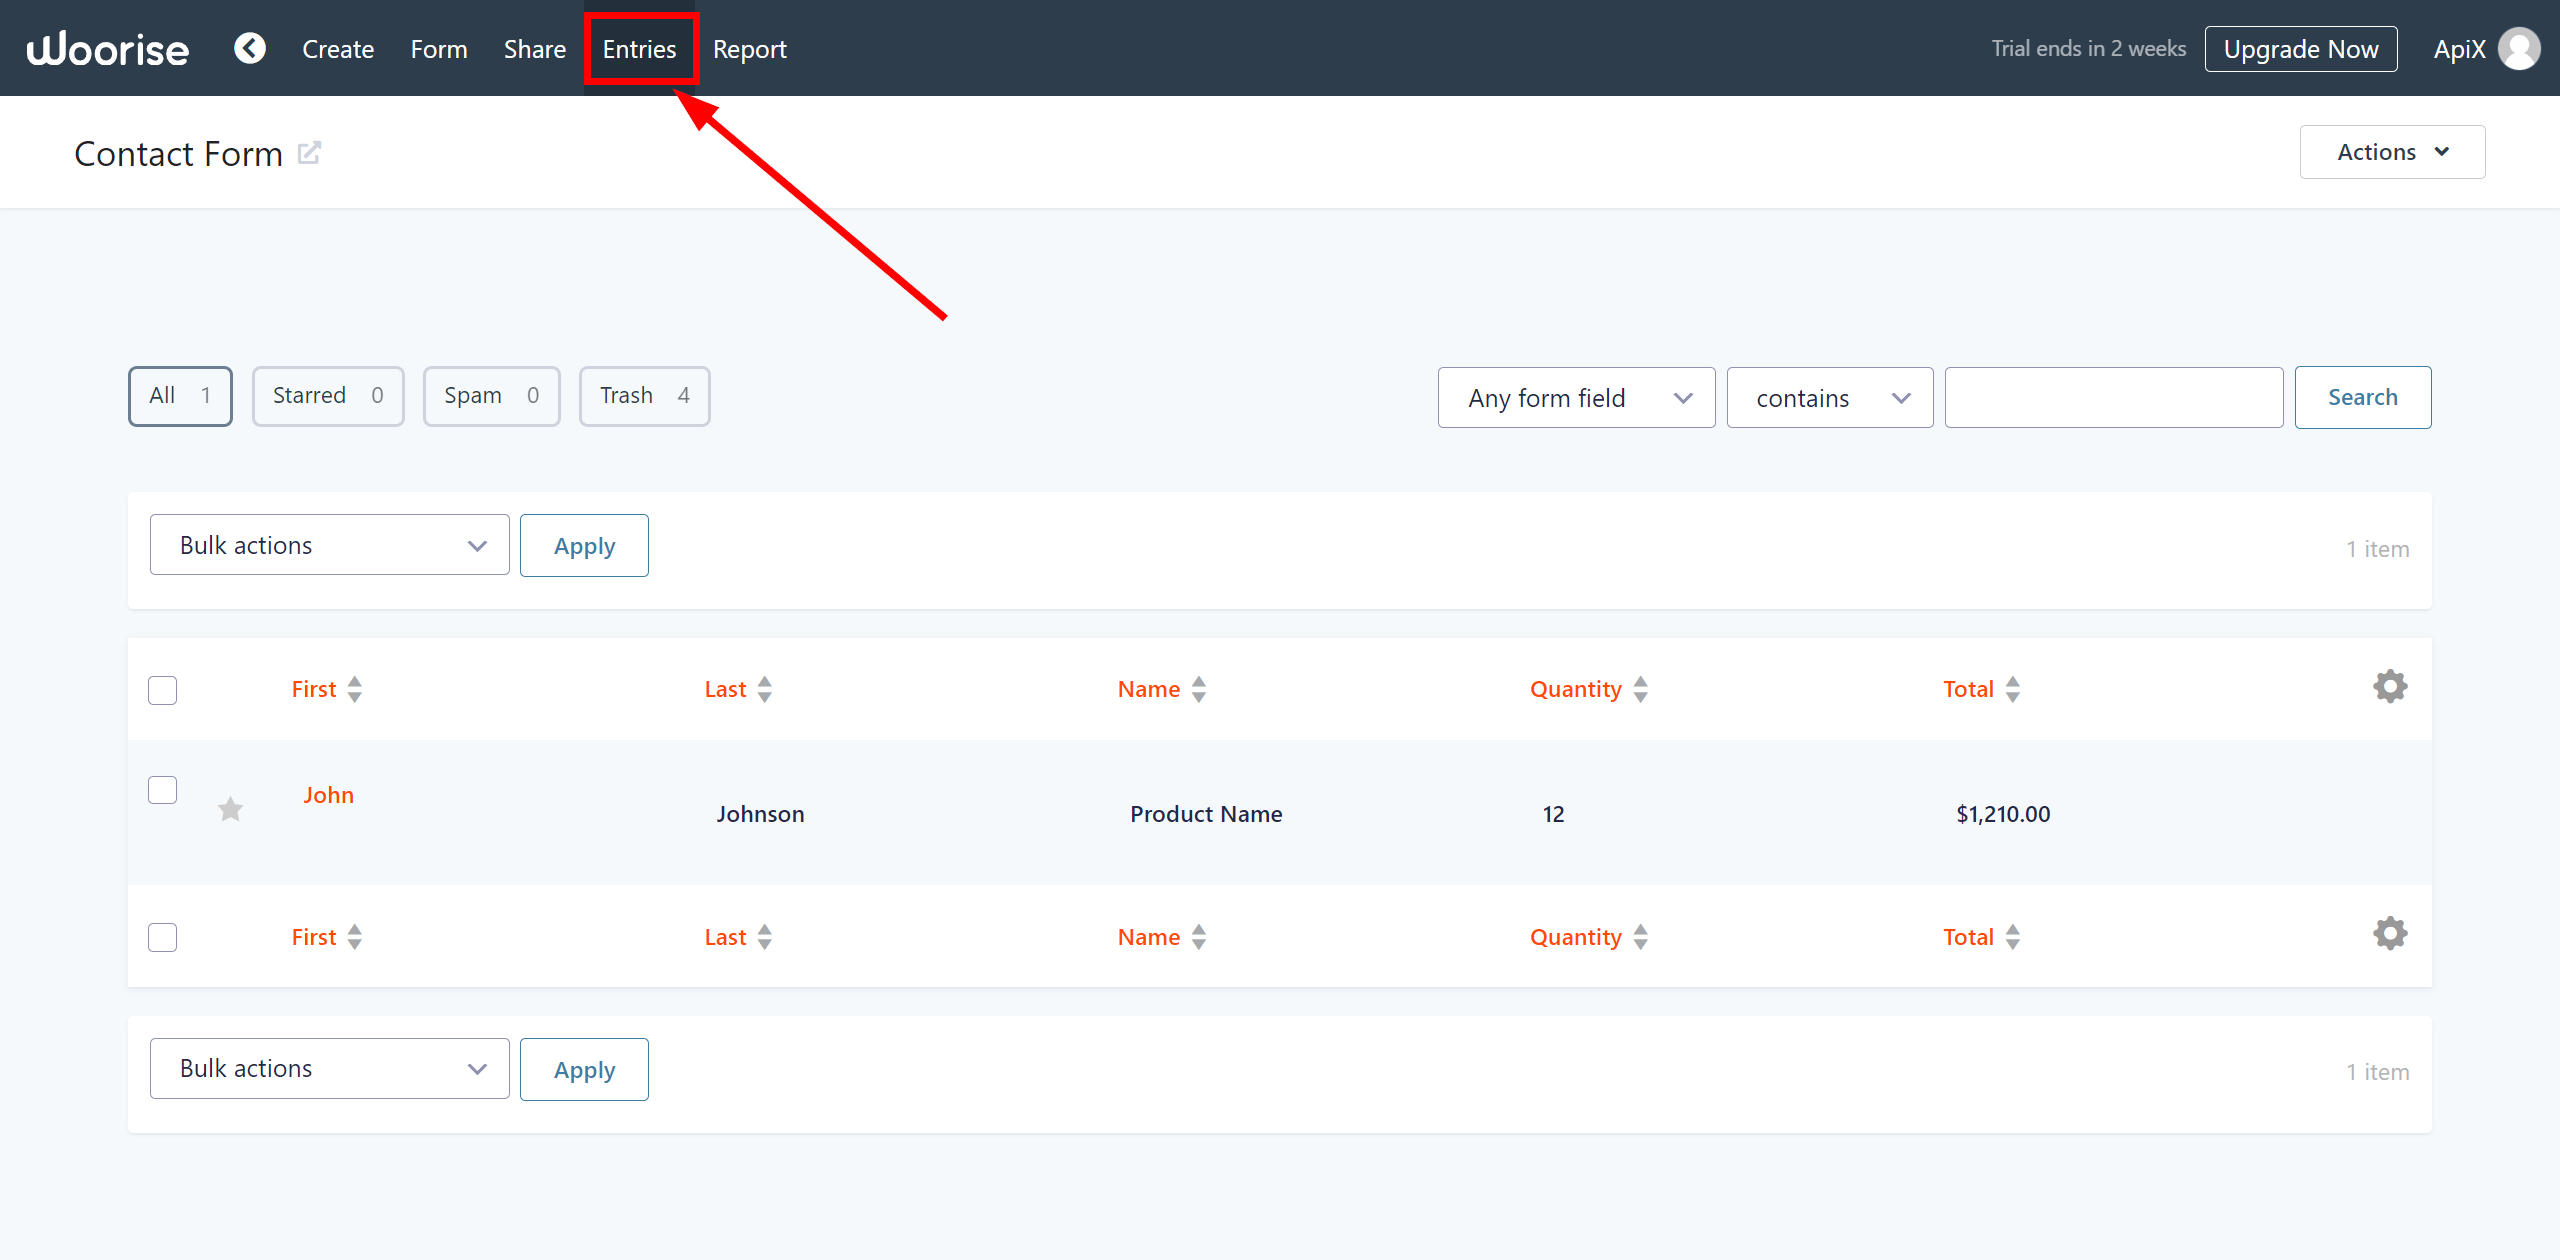
Task: Open the Report tab
Action: tap(750, 49)
